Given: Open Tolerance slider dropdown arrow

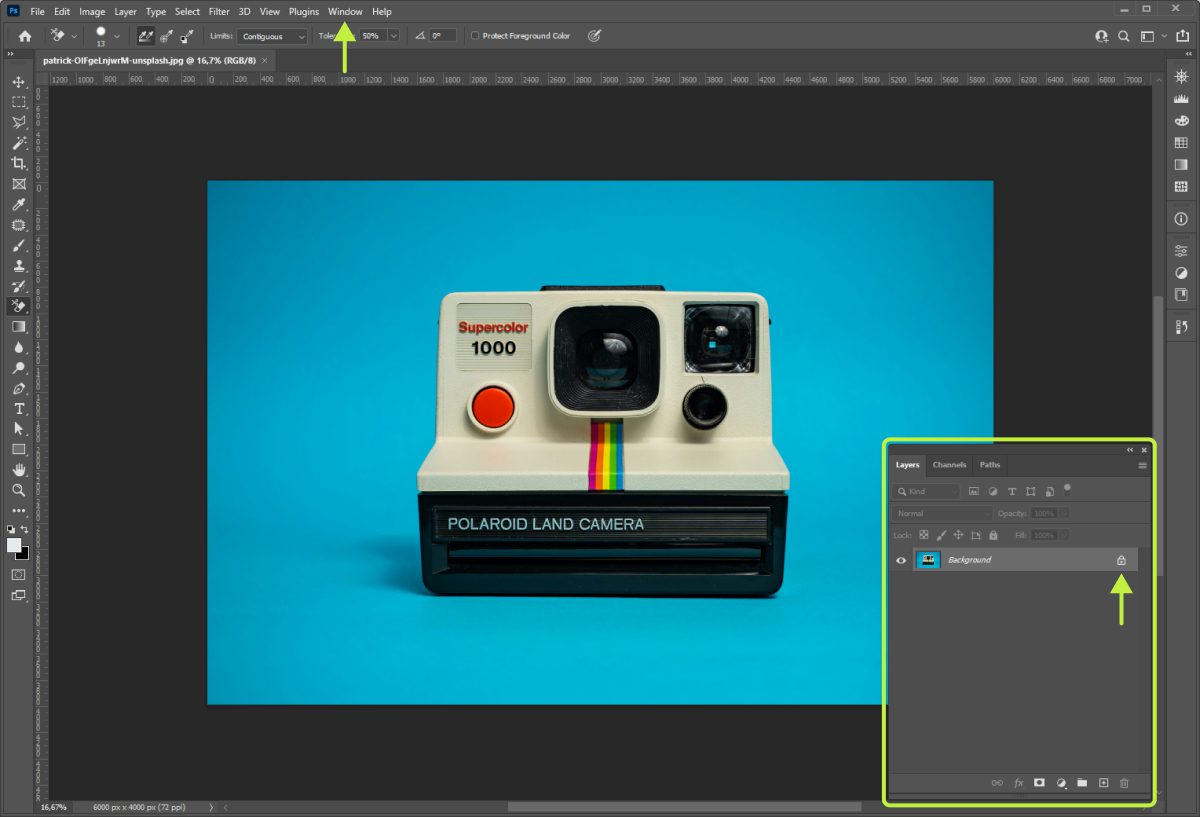Looking at the screenshot, I should click(393, 36).
